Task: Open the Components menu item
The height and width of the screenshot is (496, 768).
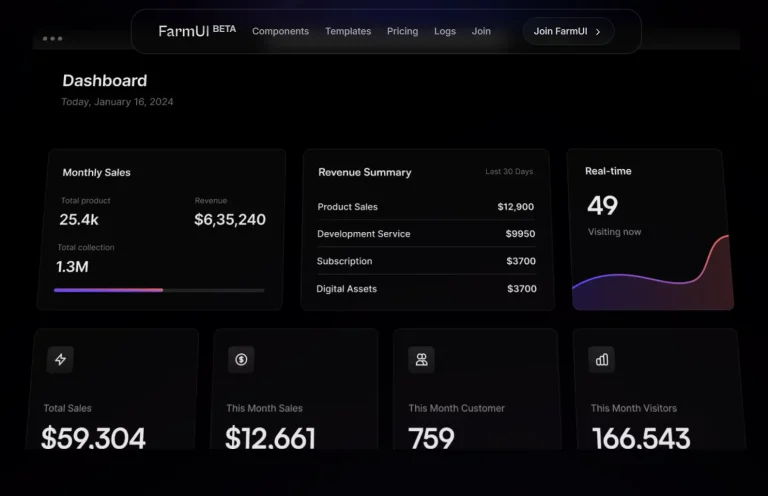Action: [280, 31]
